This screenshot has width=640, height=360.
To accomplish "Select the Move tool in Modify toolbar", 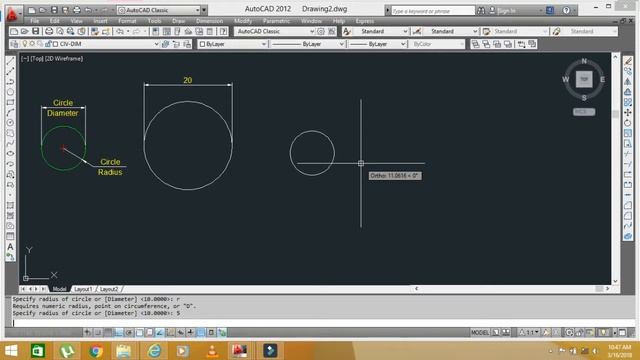I will coord(628,112).
